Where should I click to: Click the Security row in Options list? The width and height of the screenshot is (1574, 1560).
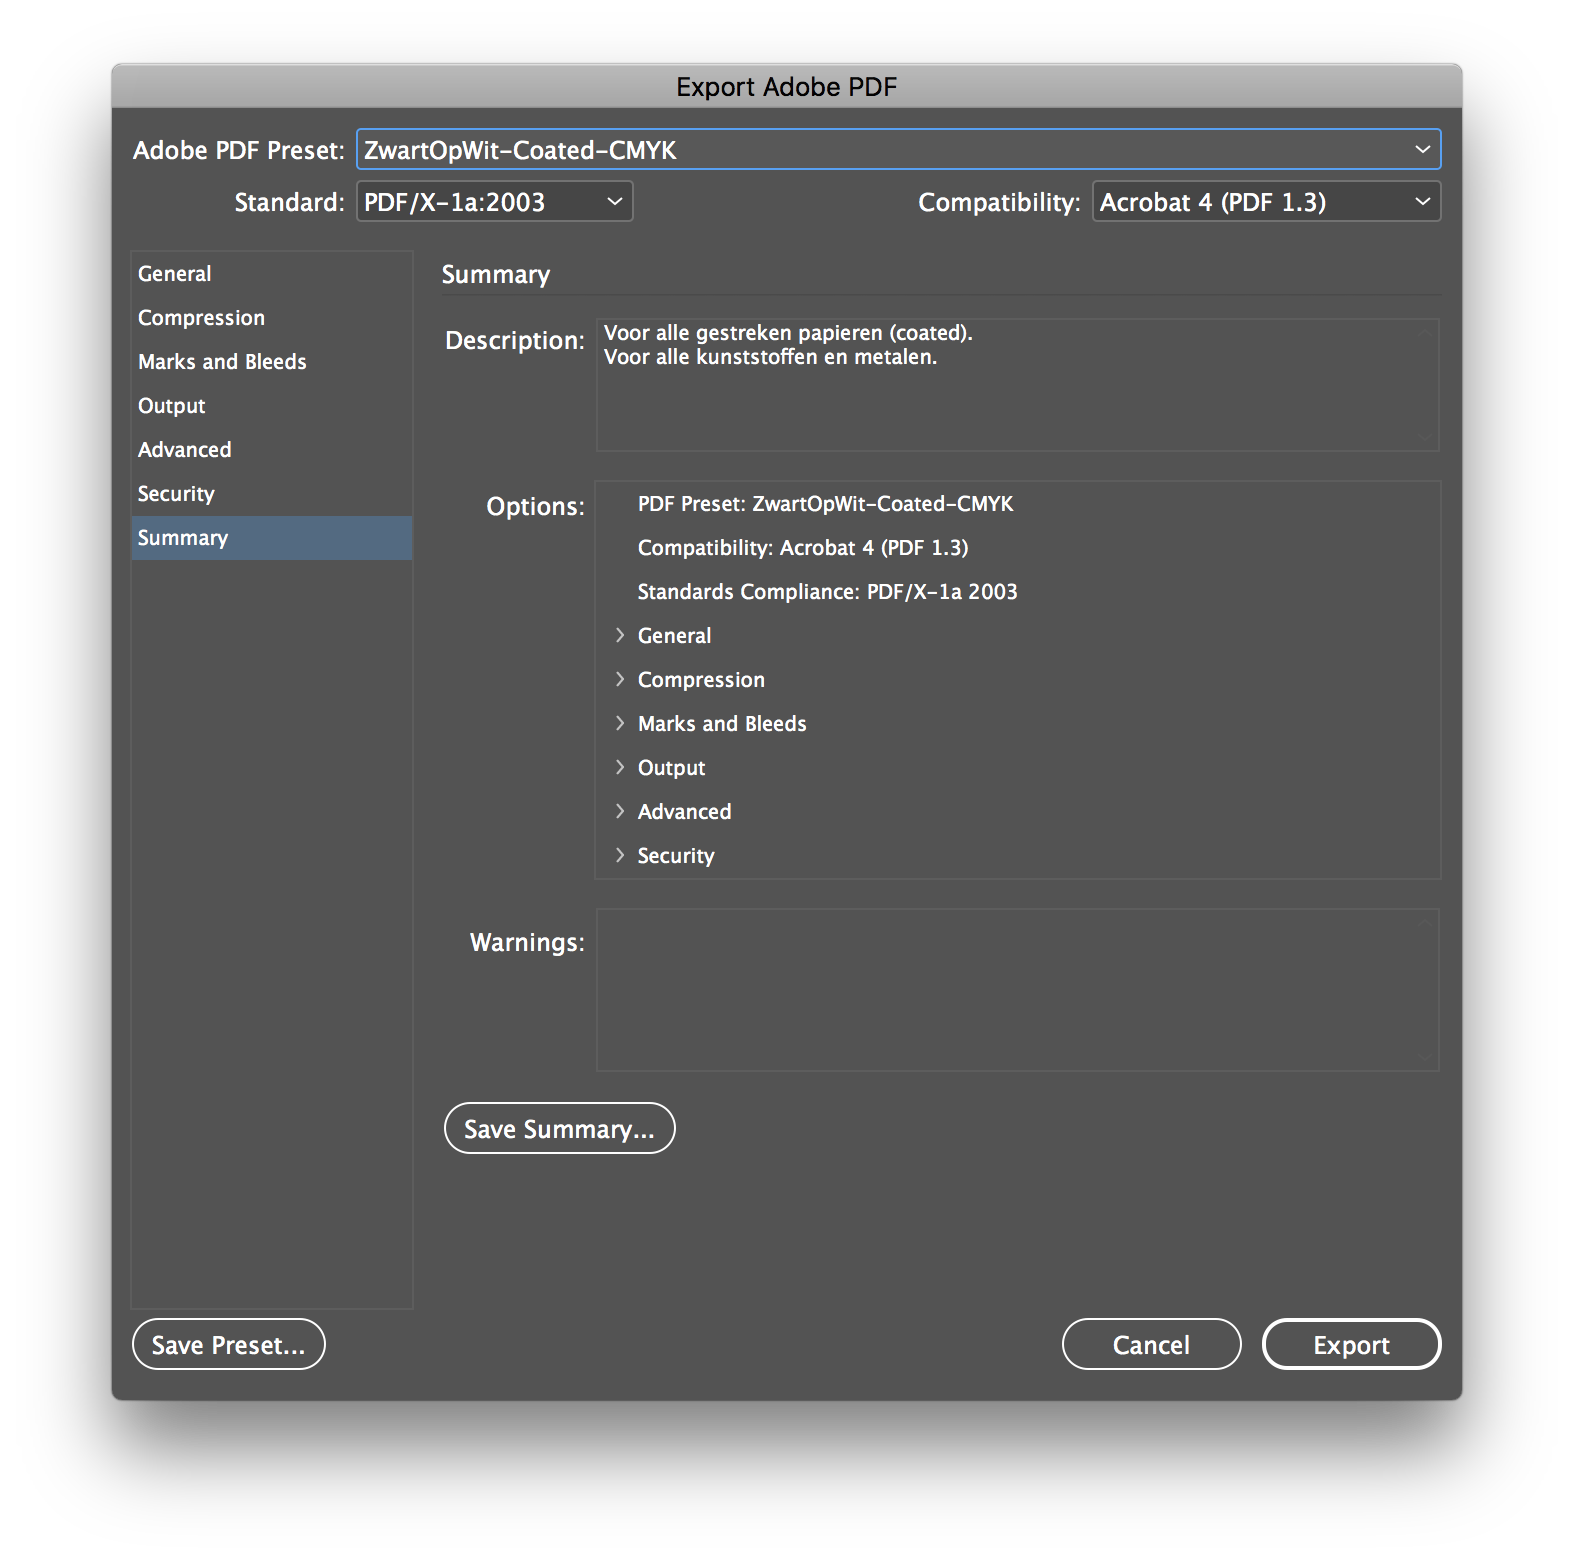click(x=1018, y=856)
